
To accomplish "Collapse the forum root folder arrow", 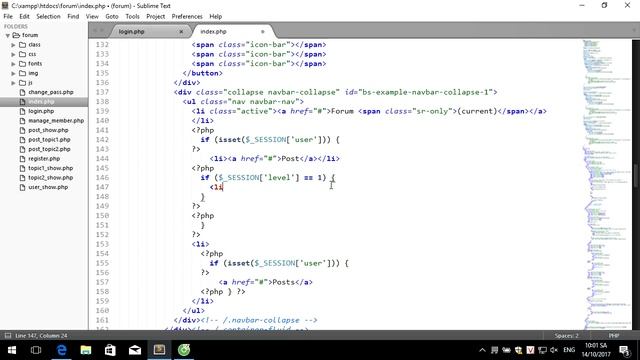I will point(7,36).
